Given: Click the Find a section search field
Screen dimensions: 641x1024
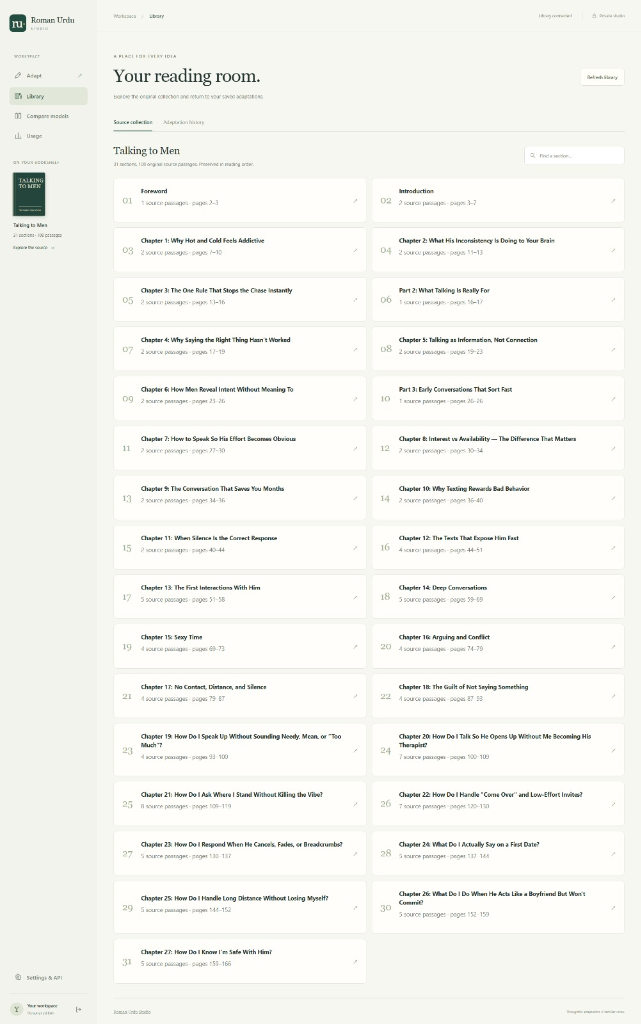Looking at the screenshot, I should point(574,155).
